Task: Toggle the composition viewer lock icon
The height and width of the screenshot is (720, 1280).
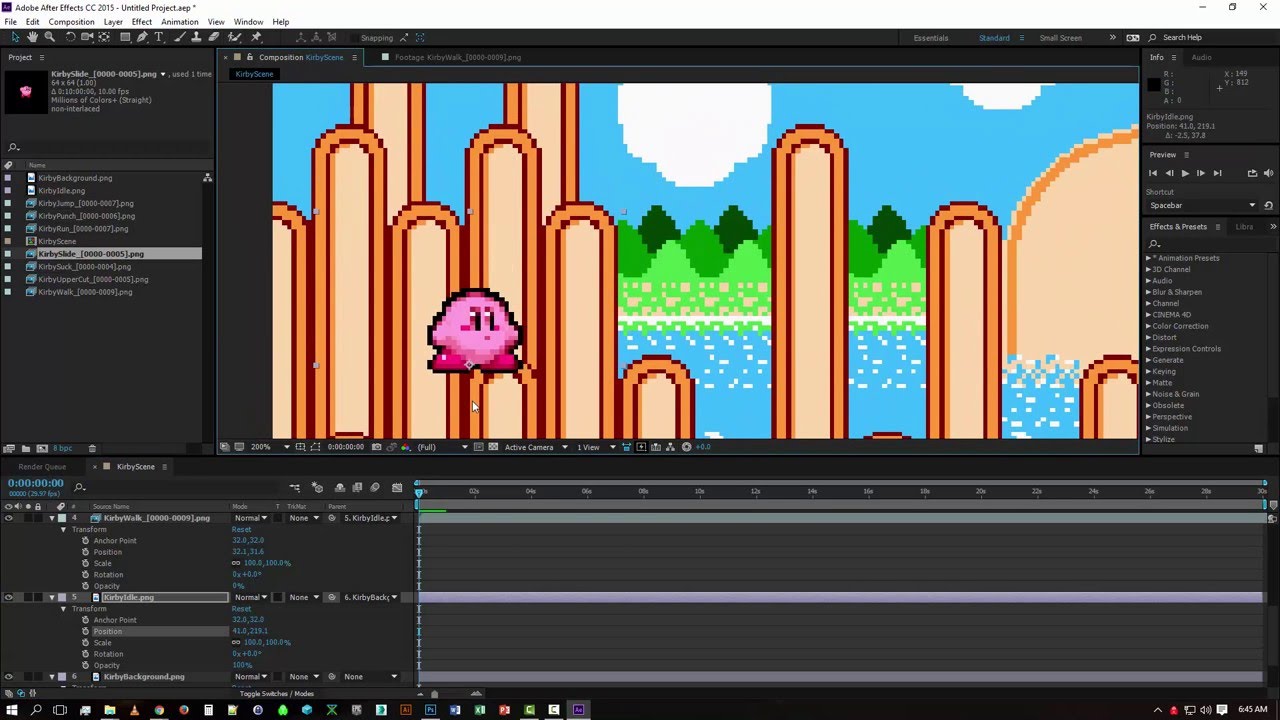Action: tap(250, 57)
